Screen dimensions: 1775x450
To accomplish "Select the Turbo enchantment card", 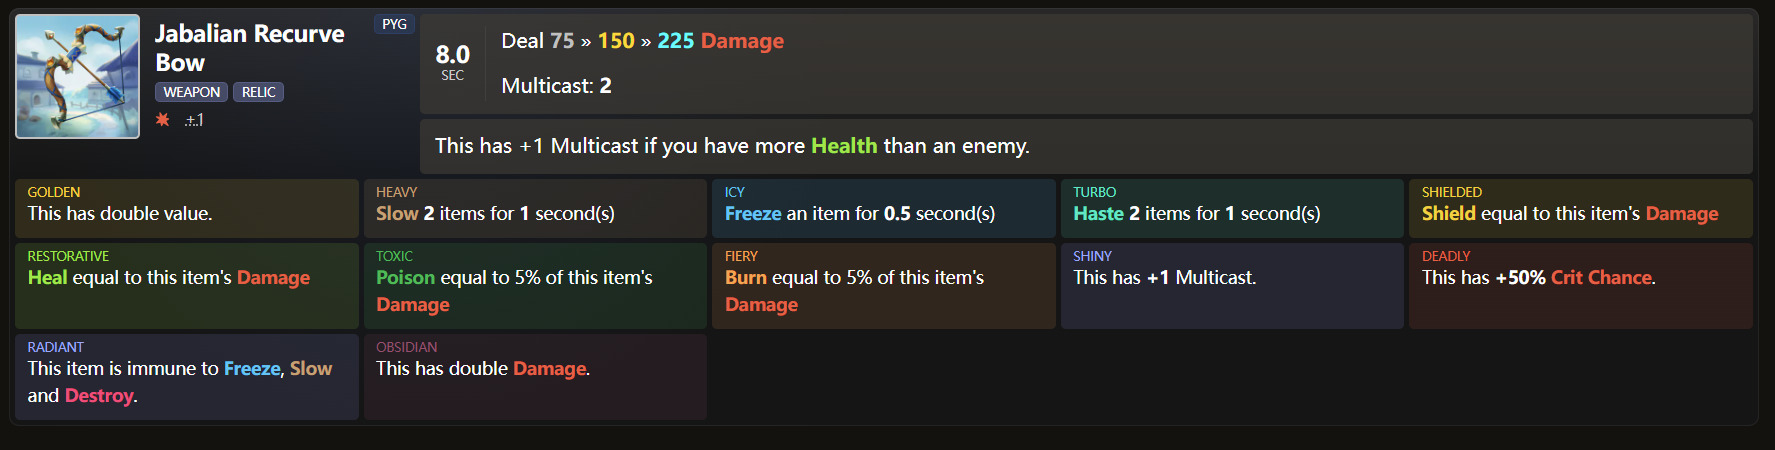I will pyautogui.click(x=1232, y=208).
